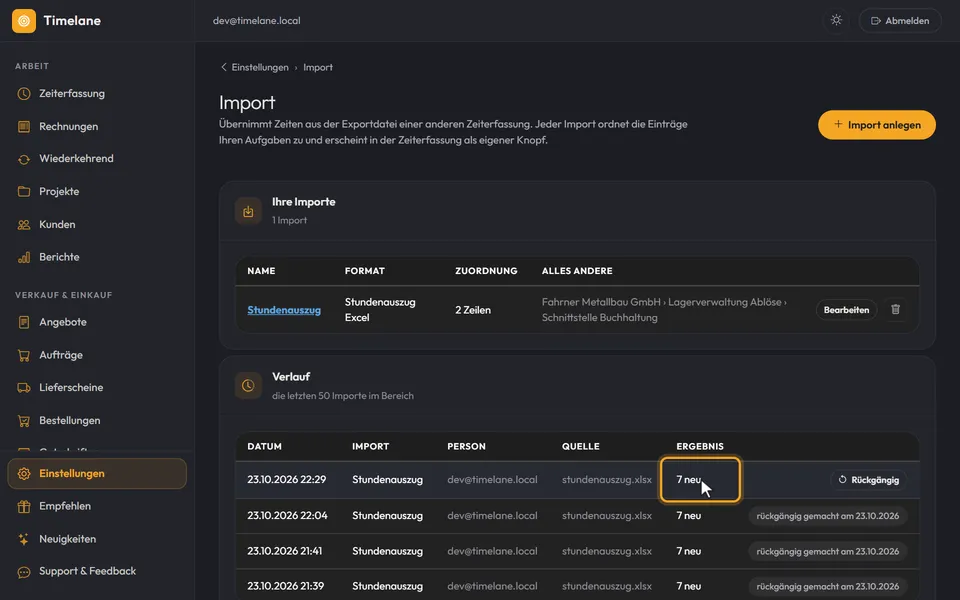Click the Wiederkehrend recurring arrows icon
The image size is (960, 600).
click(x=24, y=159)
